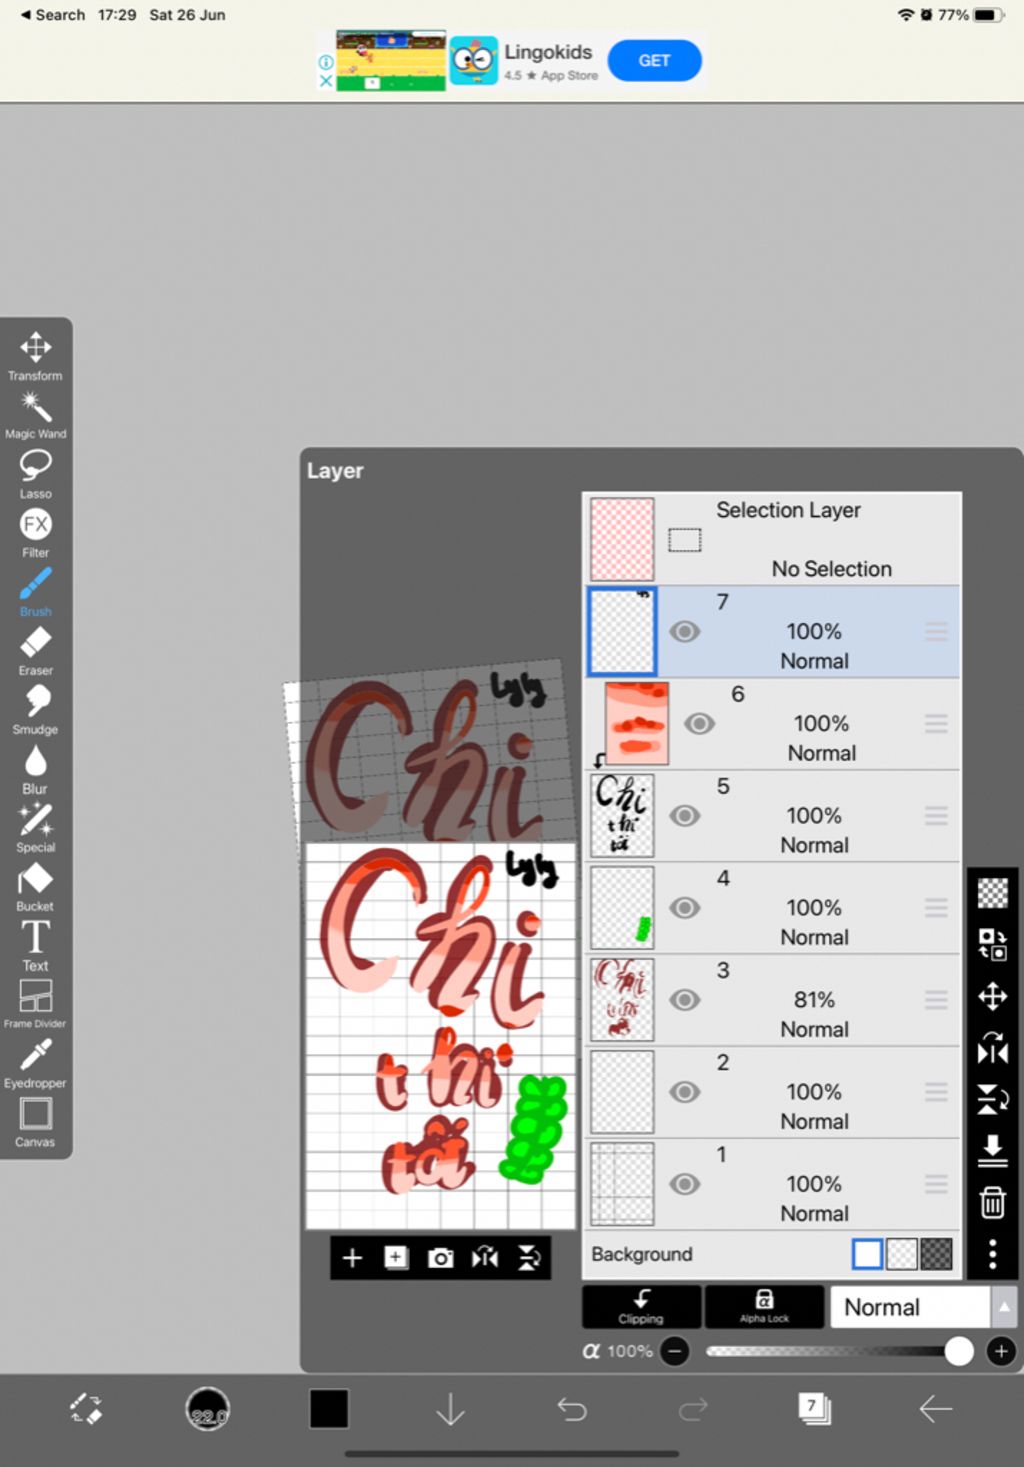Clear layer with checkerboard icon
Viewport: 1024px width, 1467px height.
click(992, 892)
